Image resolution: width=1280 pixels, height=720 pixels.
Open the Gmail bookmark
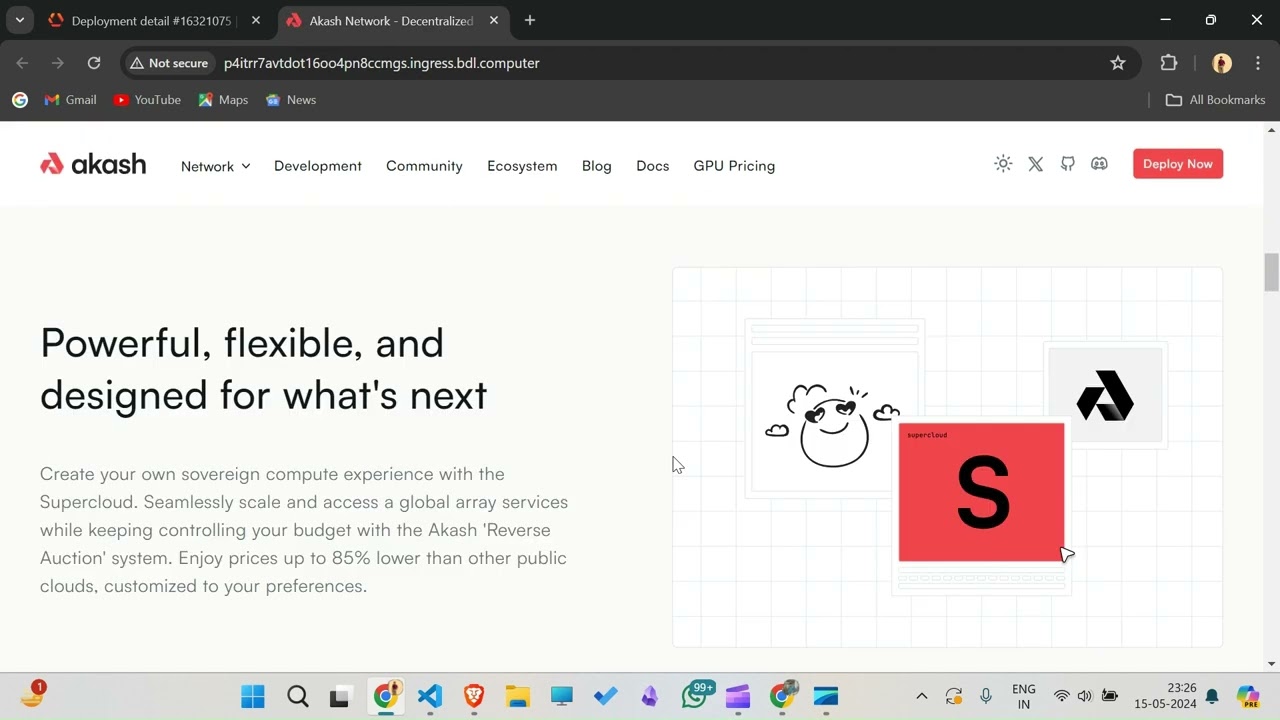pos(71,100)
